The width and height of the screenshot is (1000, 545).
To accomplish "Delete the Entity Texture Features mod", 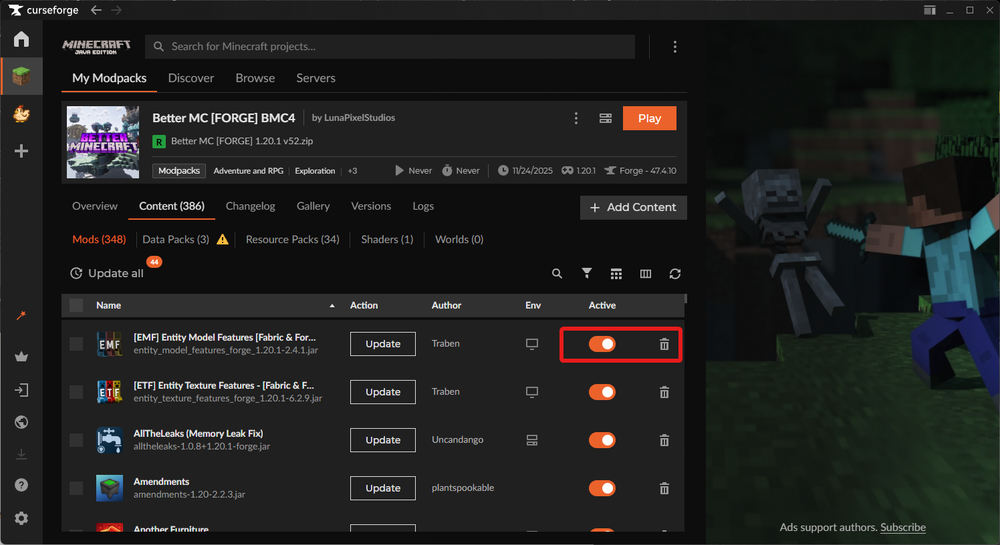I will [x=664, y=392].
